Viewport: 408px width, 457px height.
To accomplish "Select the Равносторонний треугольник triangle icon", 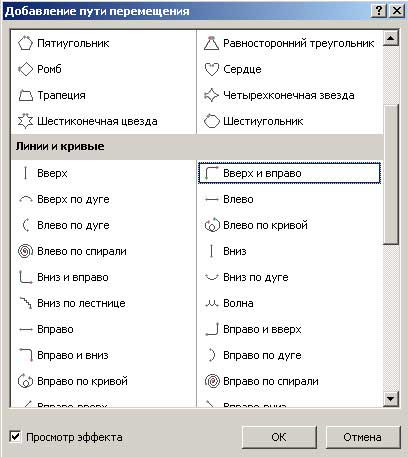I will (x=211, y=43).
